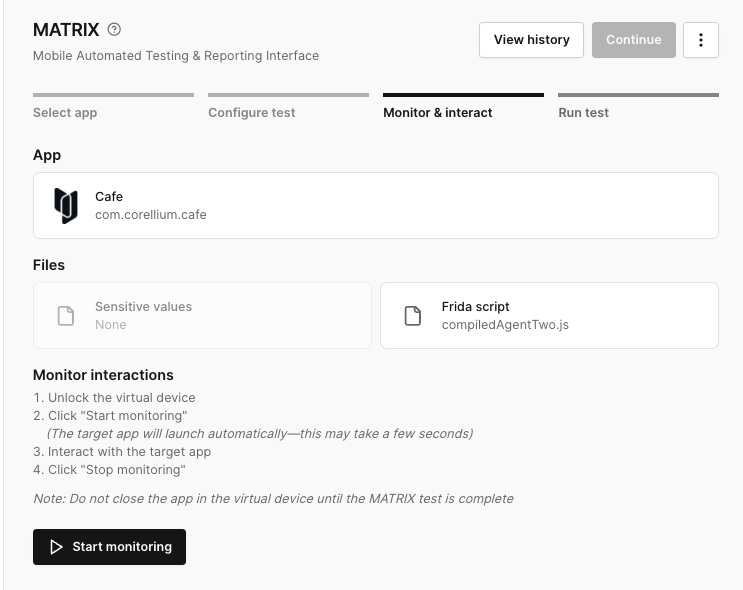Click the help icon beside MATRIX title
743x590 pixels.
[x=114, y=29]
